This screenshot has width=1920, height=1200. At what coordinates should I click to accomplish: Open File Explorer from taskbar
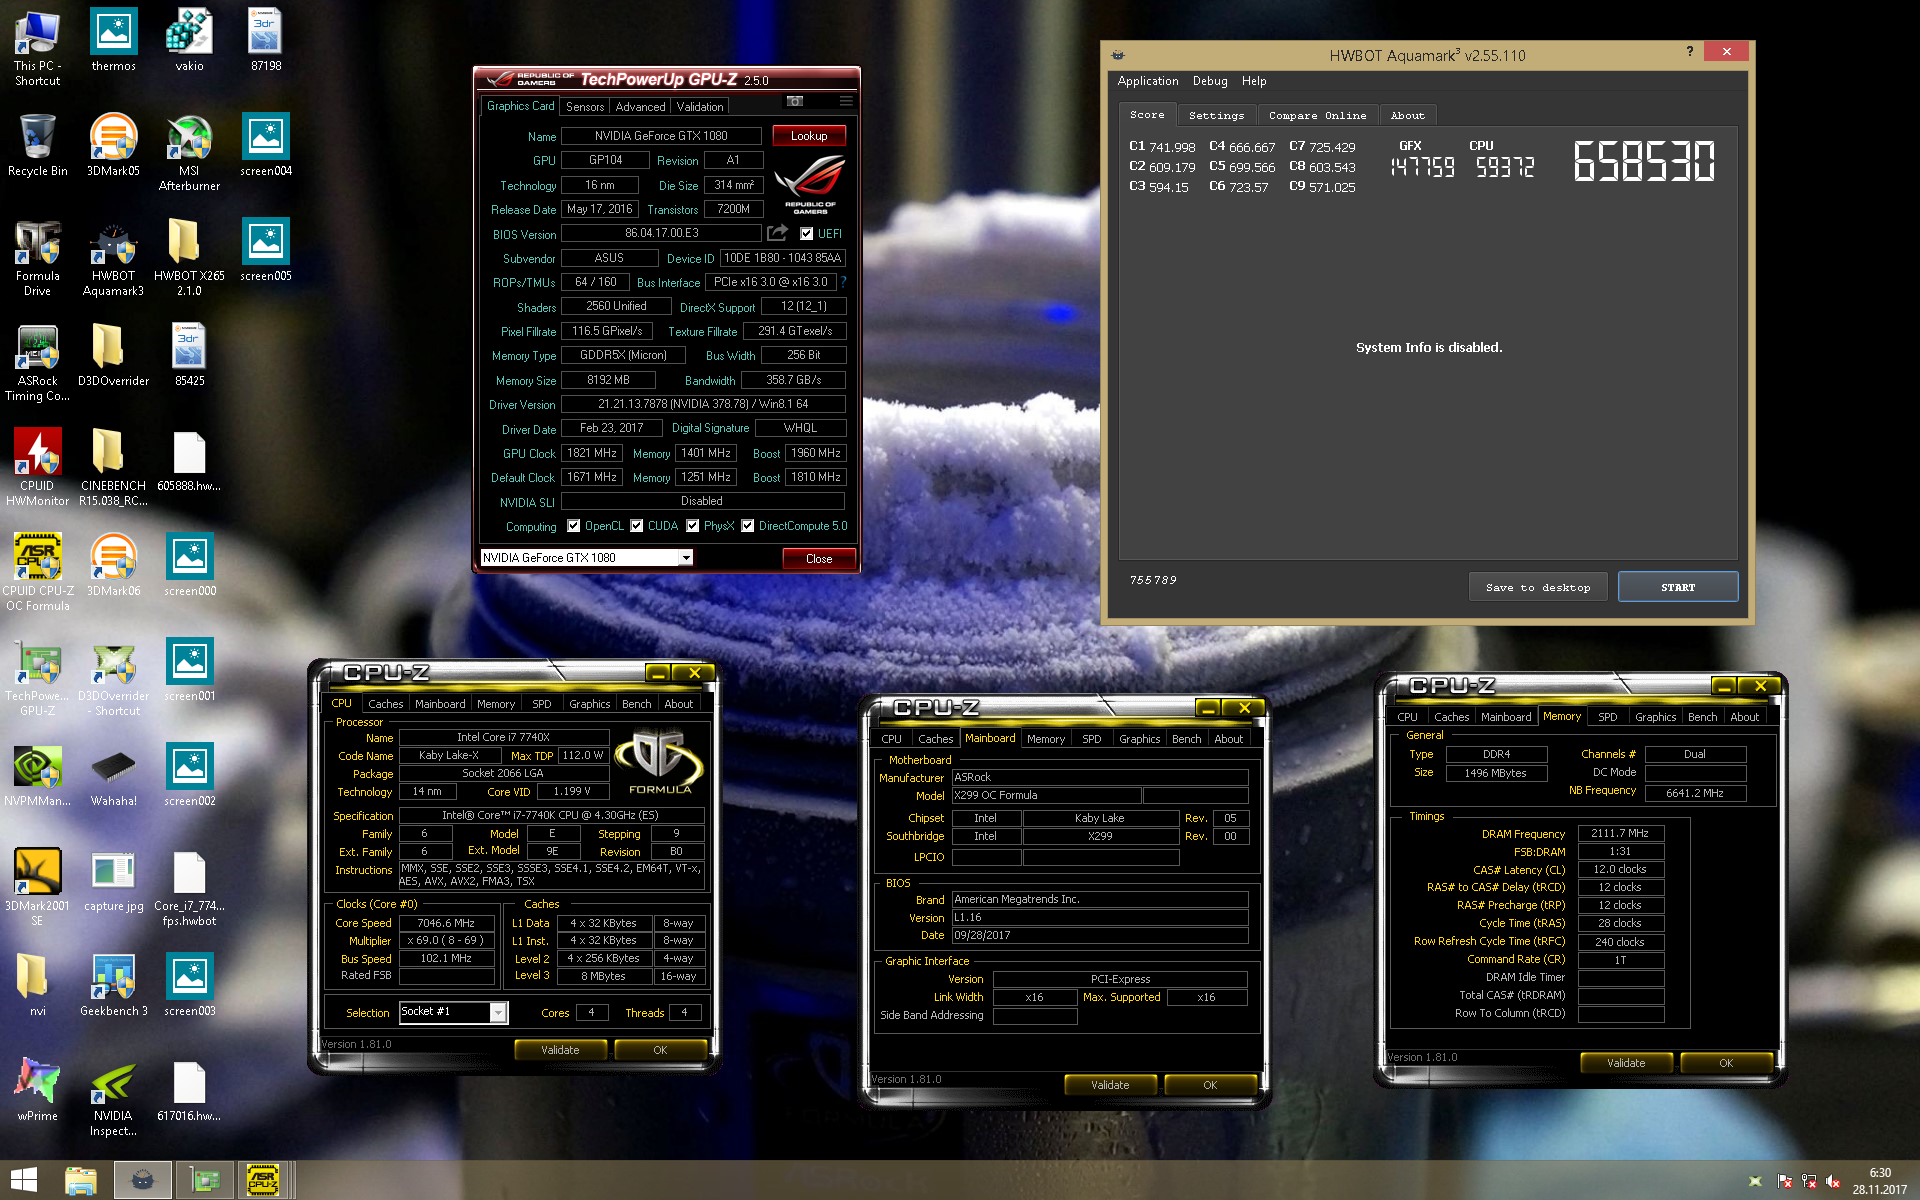pos(81,1180)
